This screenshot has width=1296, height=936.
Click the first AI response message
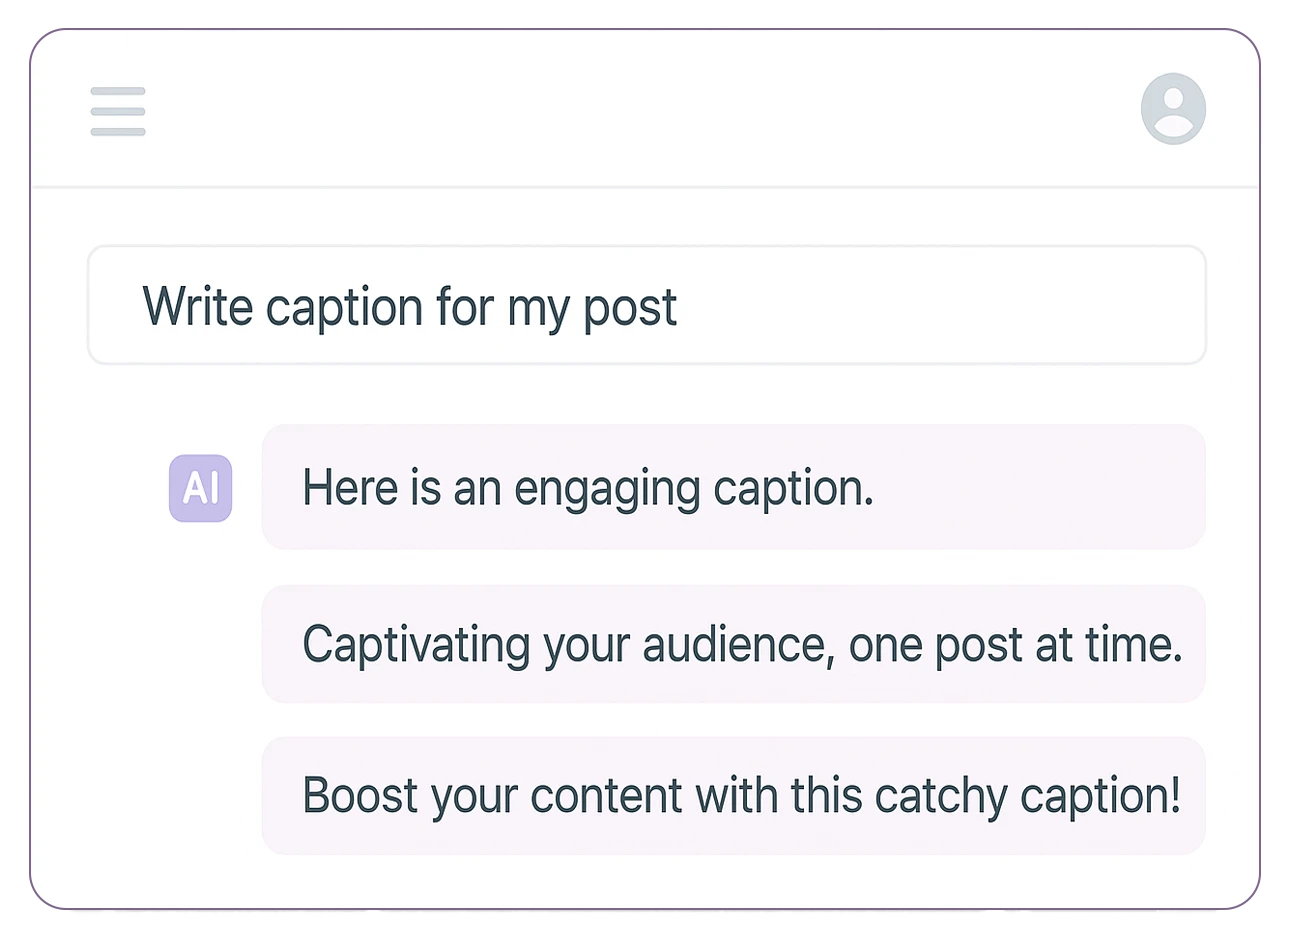coord(733,488)
